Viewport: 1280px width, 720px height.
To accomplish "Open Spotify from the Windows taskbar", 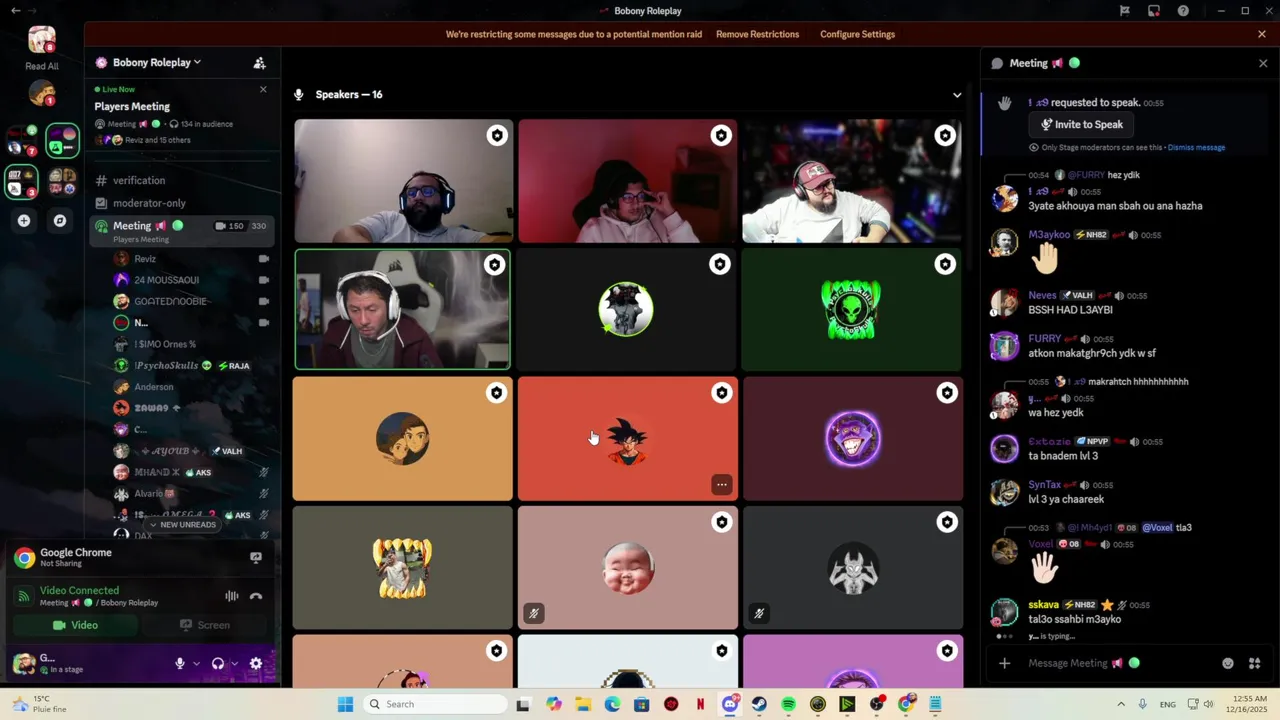I will tap(788, 704).
